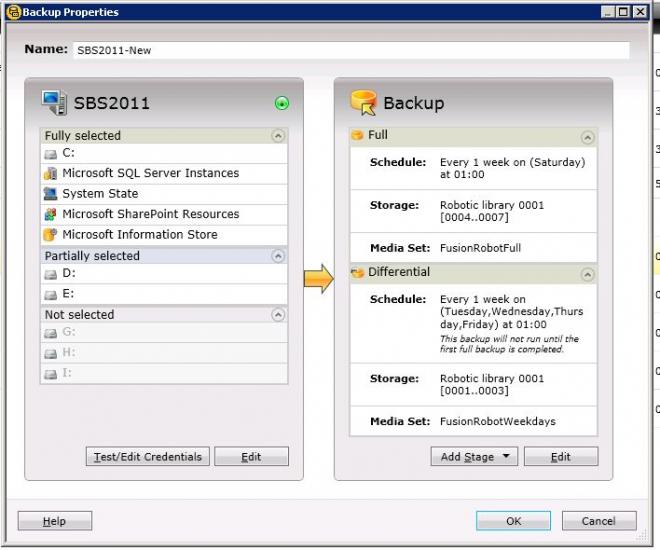Click the FusionRobotFull media set value
This screenshot has width=660, height=550.
pyautogui.click(x=480, y=248)
